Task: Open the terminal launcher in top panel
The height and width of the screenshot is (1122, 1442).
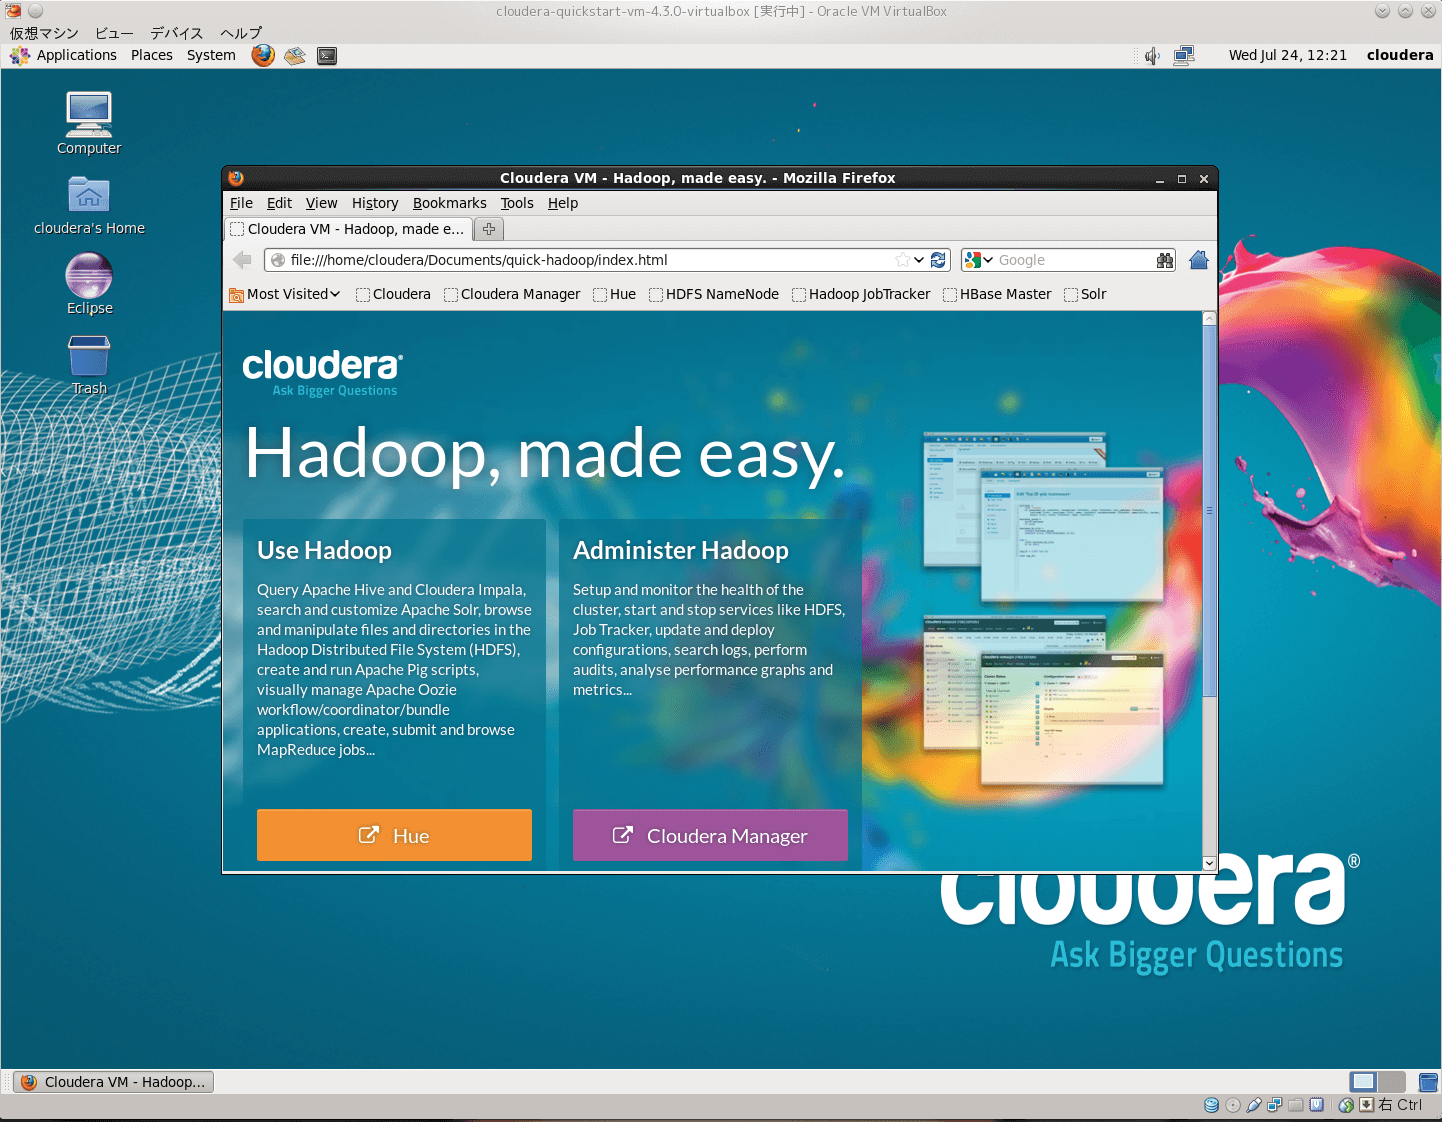Action: pos(327,56)
